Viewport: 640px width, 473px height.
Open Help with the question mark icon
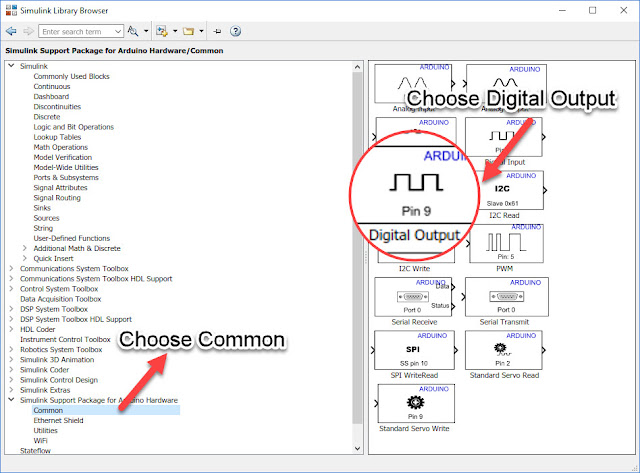coord(236,31)
